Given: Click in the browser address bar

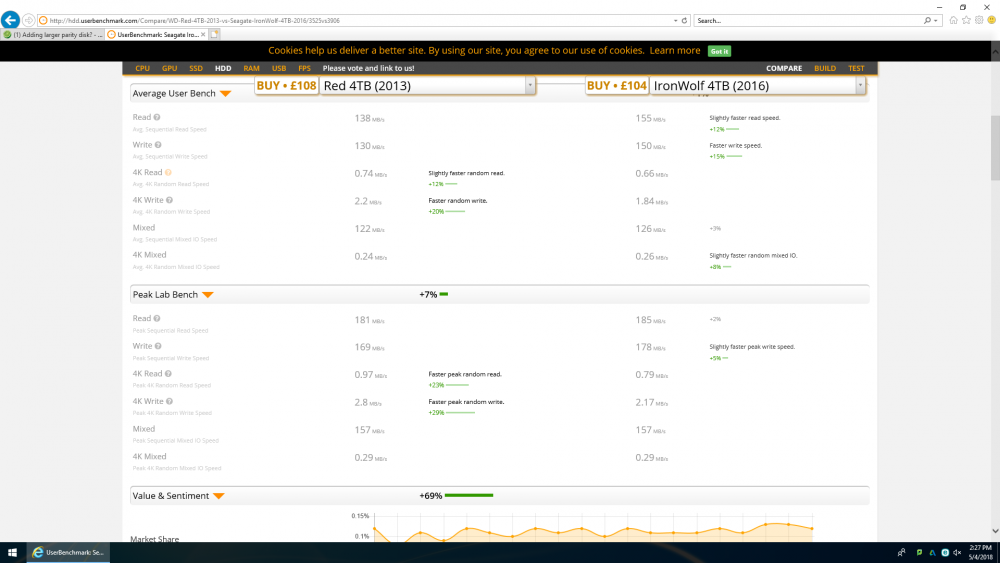Looking at the screenshot, I should 357,20.
